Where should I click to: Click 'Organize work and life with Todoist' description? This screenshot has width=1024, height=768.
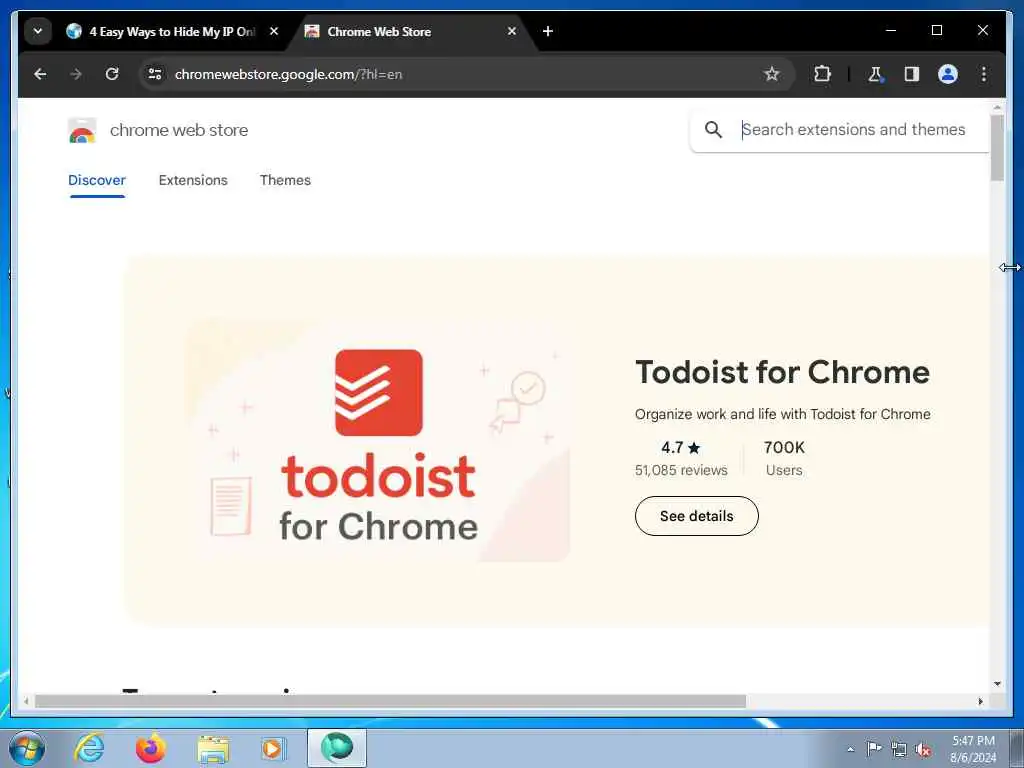point(782,414)
